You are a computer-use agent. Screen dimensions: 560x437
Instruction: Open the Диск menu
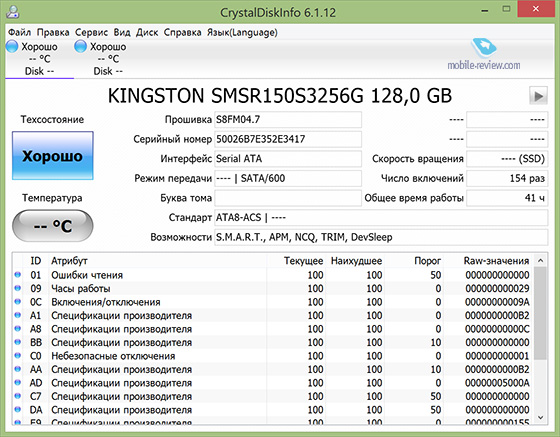147,32
